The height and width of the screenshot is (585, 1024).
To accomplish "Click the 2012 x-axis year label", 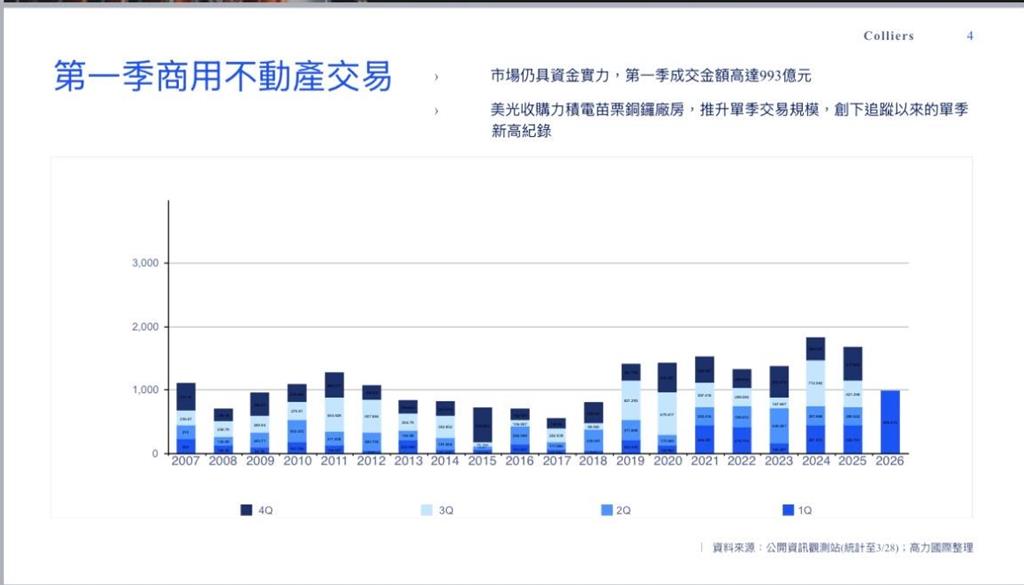I will [x=371, y=461].
